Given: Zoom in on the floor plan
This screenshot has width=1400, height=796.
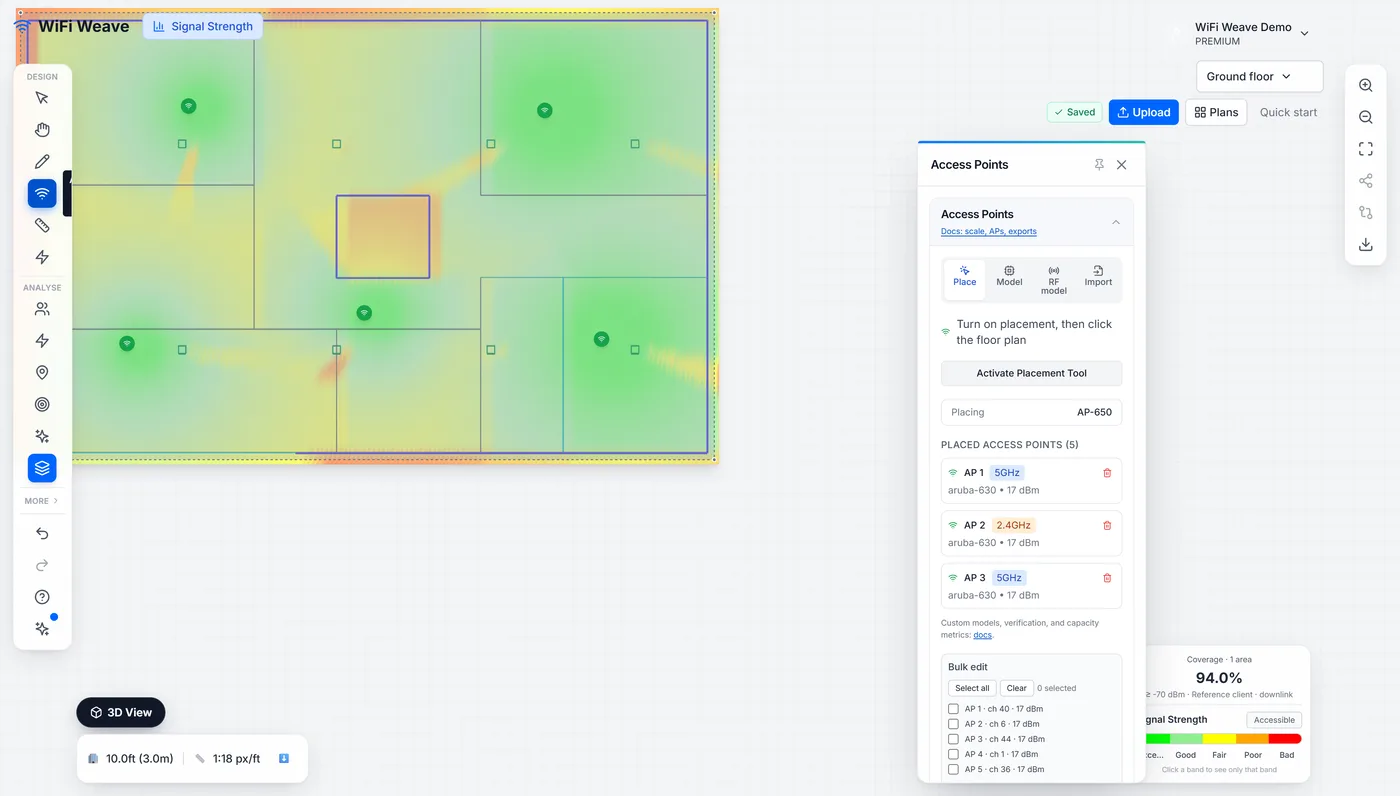Looking at the screenshot, I should (x=1366, y=86).
